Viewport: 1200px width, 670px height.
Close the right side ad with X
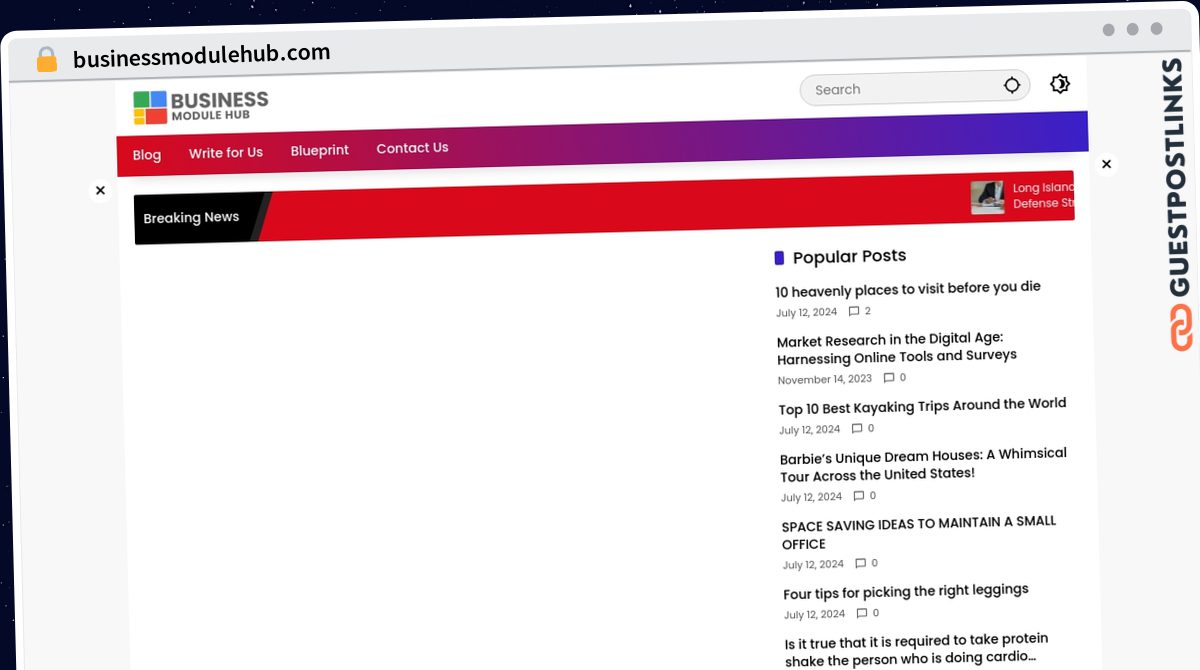(1106, 164)
